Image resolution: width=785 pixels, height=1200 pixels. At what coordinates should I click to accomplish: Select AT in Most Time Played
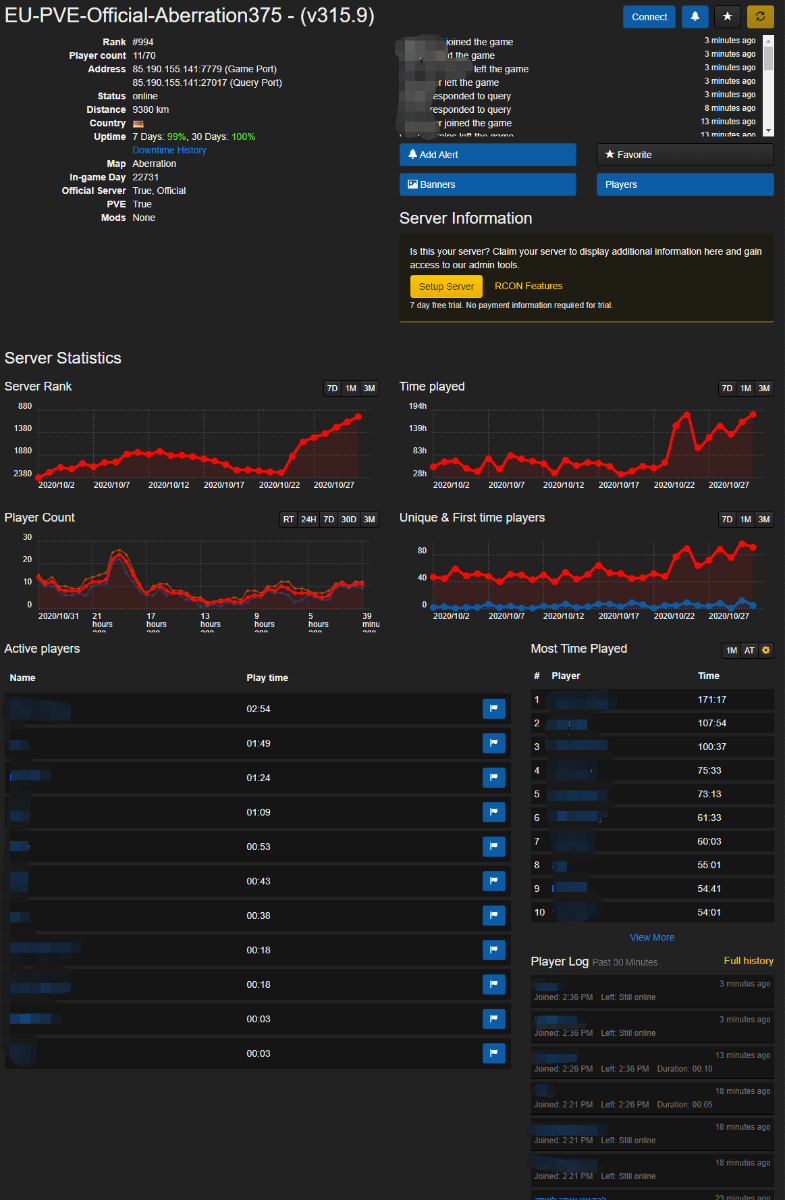coord(749,651)
